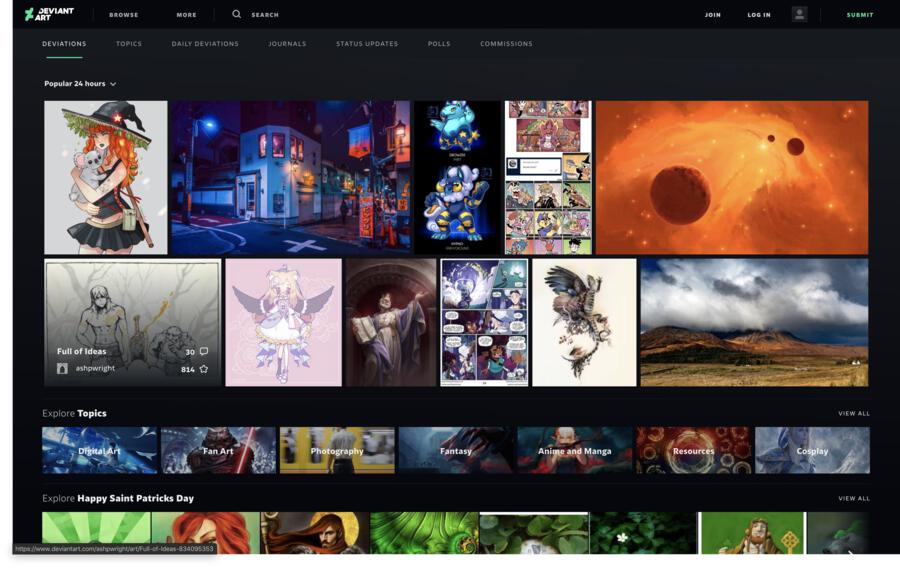Viewport: 900px width, 569px height.
Task: Open the Popular 24 hours dropdown
Action: 80,84
